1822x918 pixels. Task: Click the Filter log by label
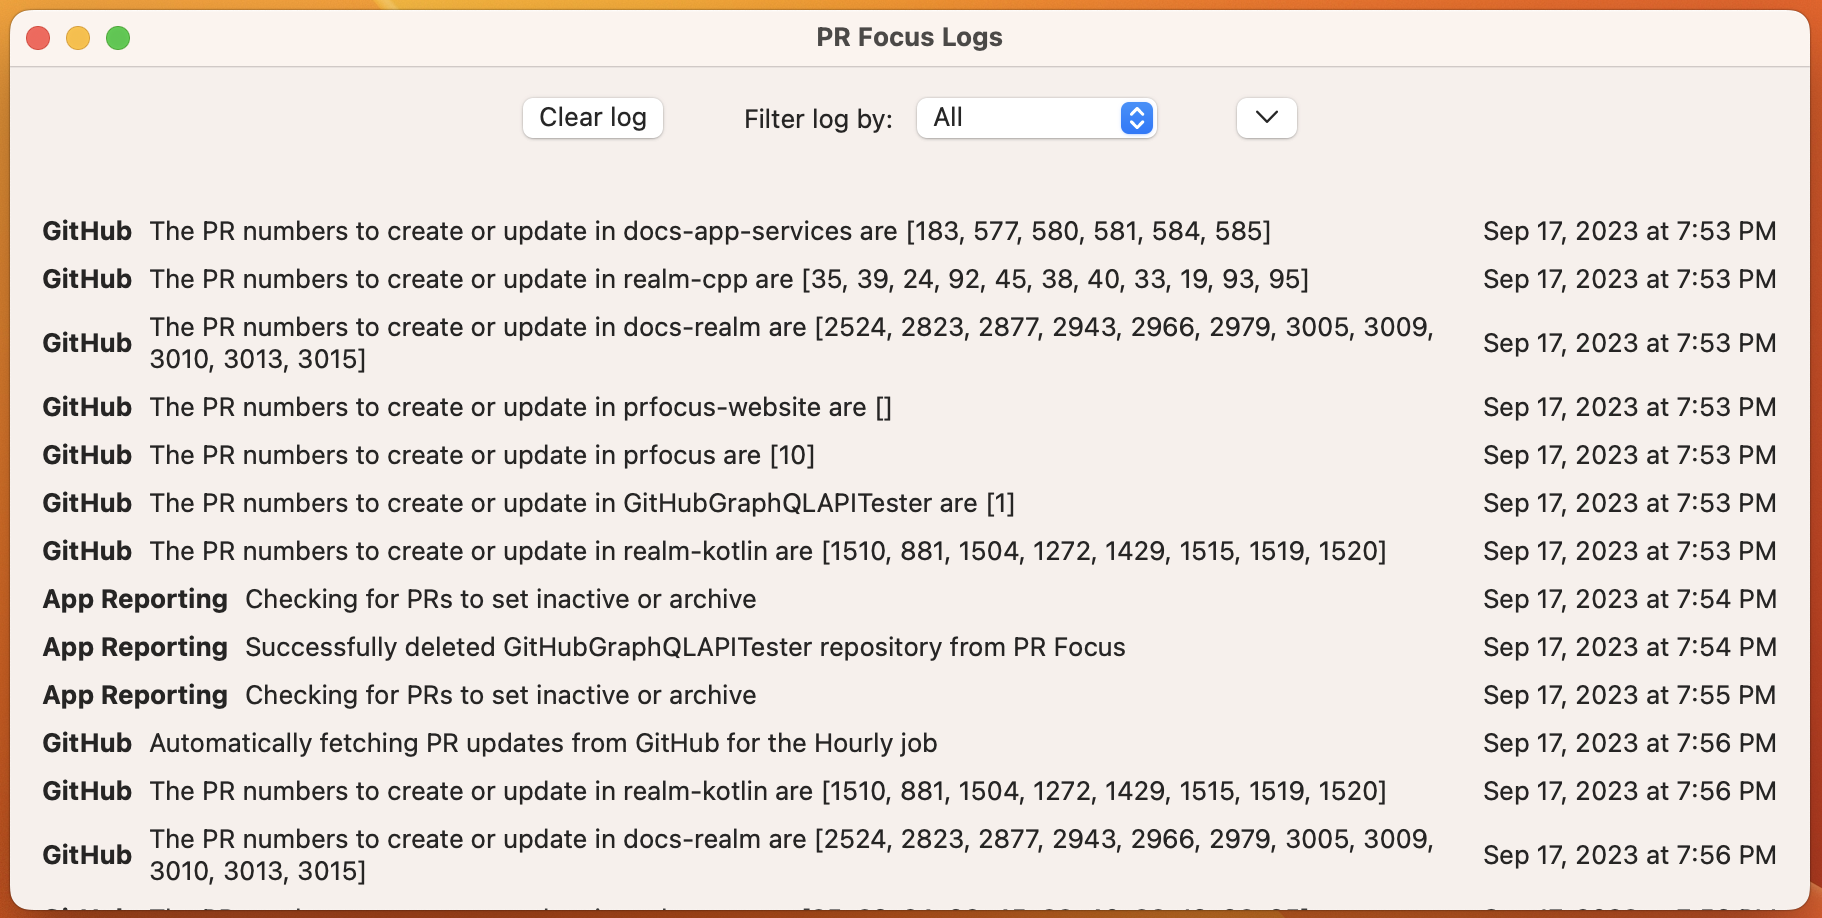pos(818,119)
